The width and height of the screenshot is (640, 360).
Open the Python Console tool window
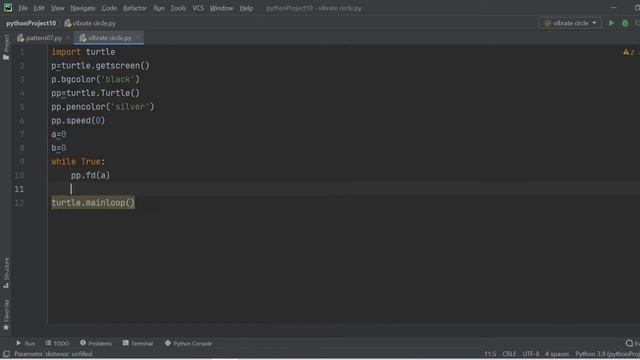click(188, 343)
